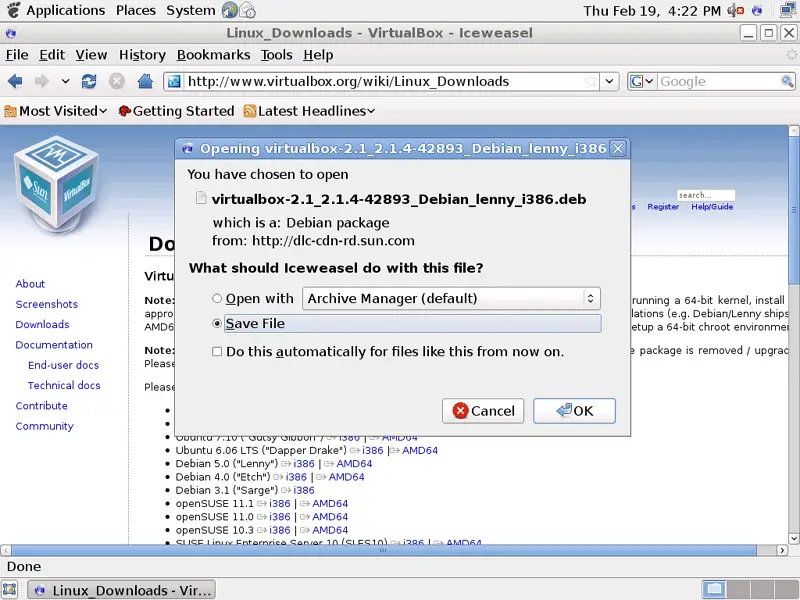Switch to the first workspace
This screenshot has height=600, width=800.
(x=714, y=590)
